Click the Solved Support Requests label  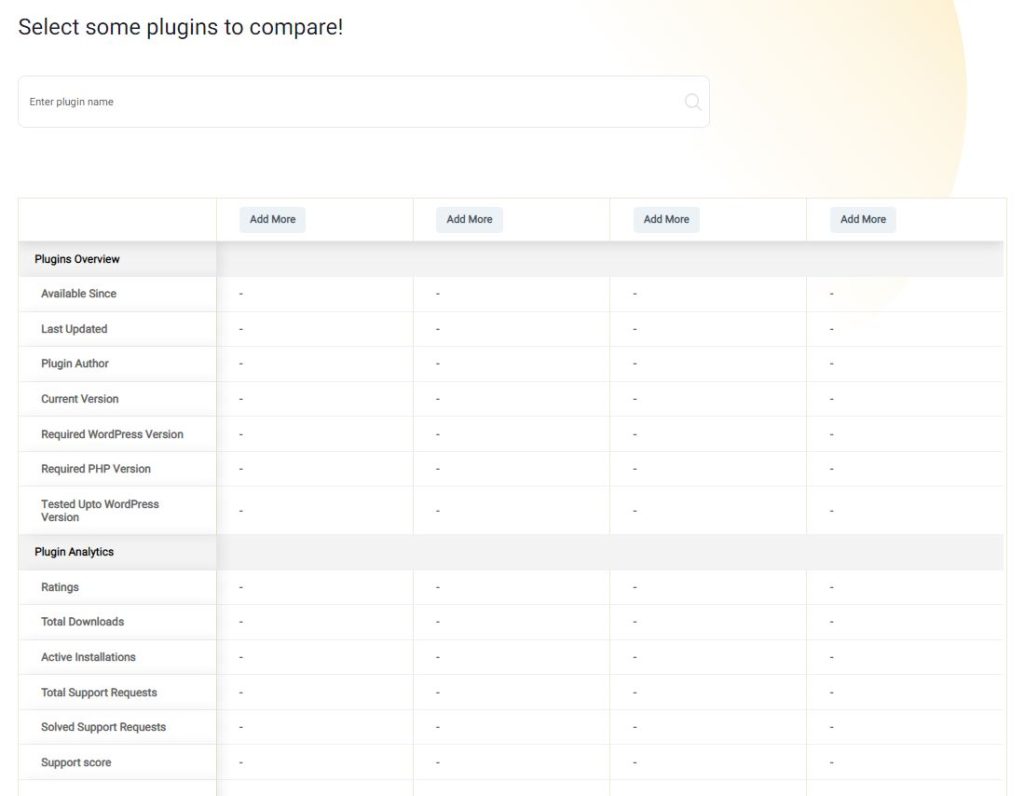[103, 728]
